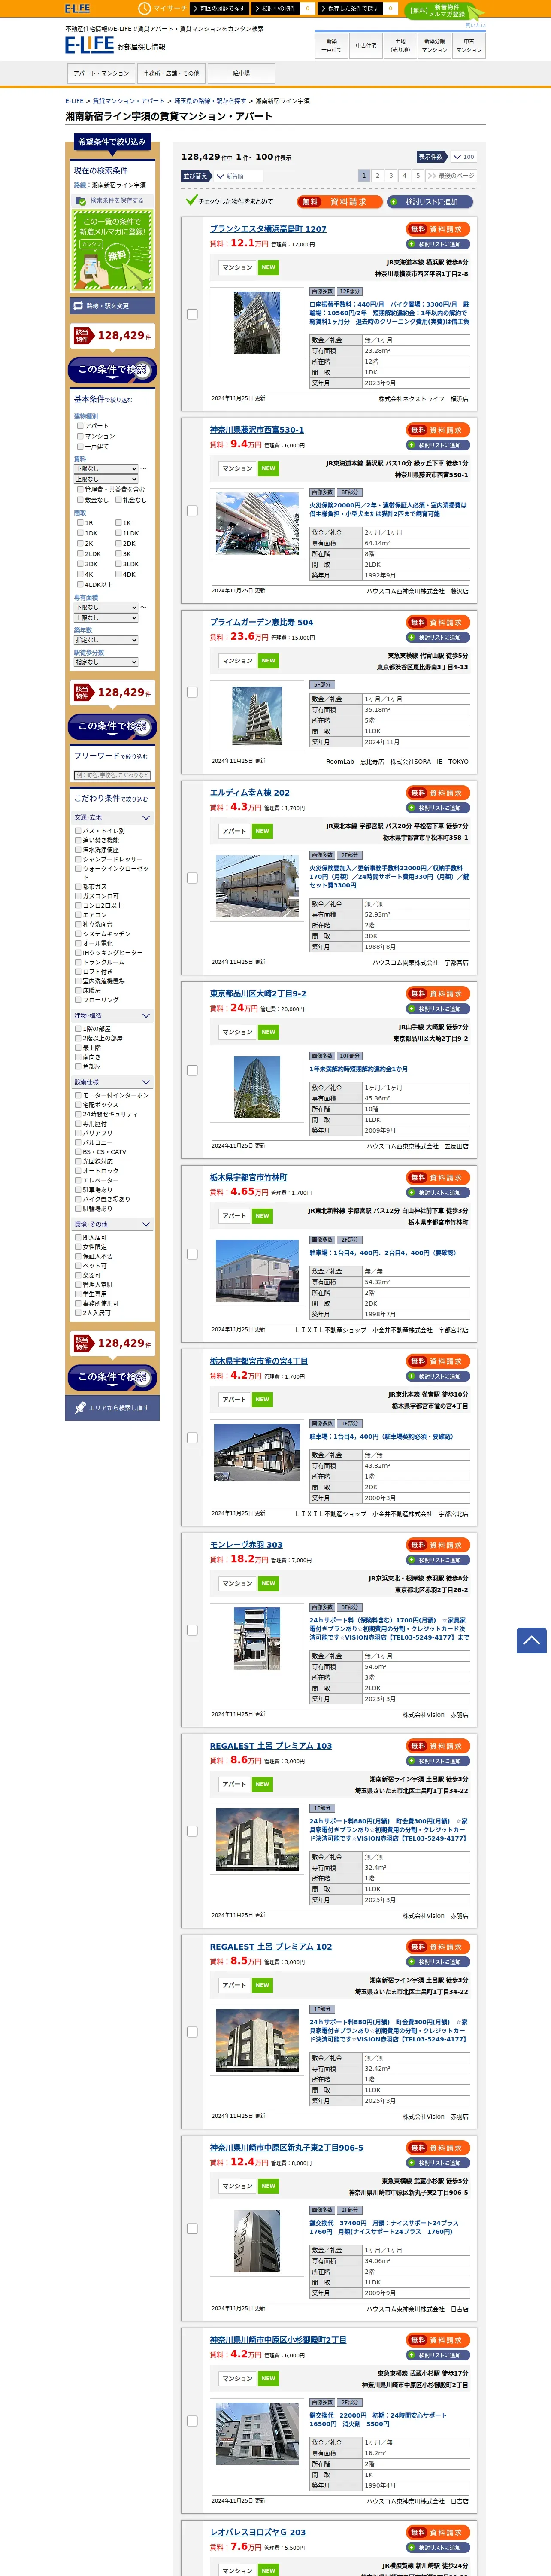Open 駐車場 tab

(x=241, y=73)
